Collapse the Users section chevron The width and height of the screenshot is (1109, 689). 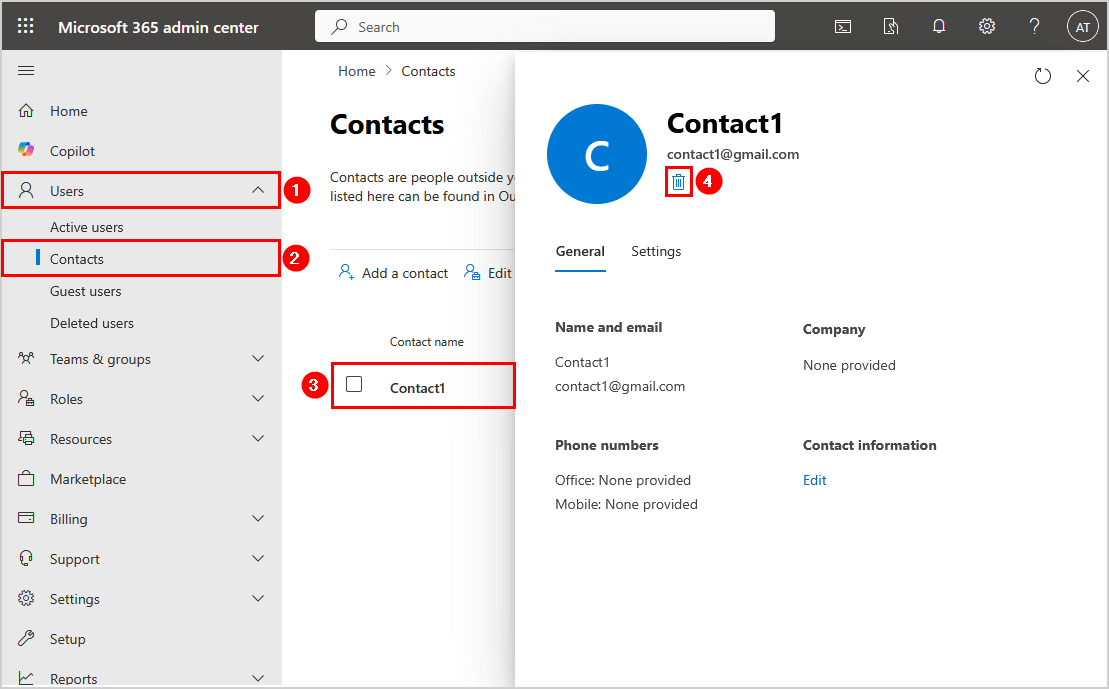pyautogui.click(x=258, y=190)
